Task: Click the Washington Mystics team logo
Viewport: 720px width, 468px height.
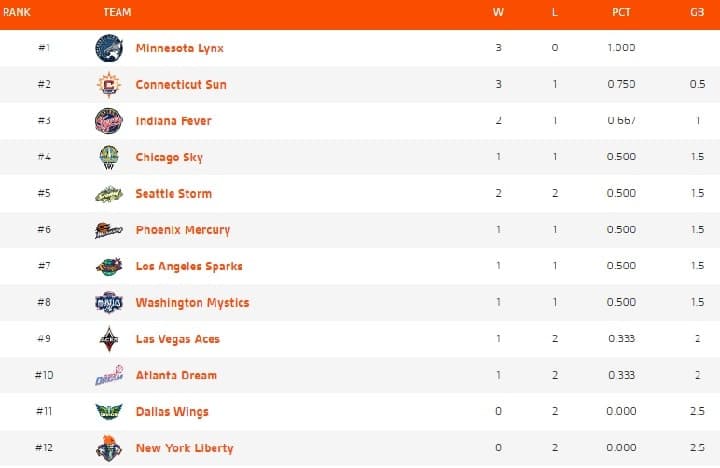Action: pyautogui.click(x=108, y=302)
